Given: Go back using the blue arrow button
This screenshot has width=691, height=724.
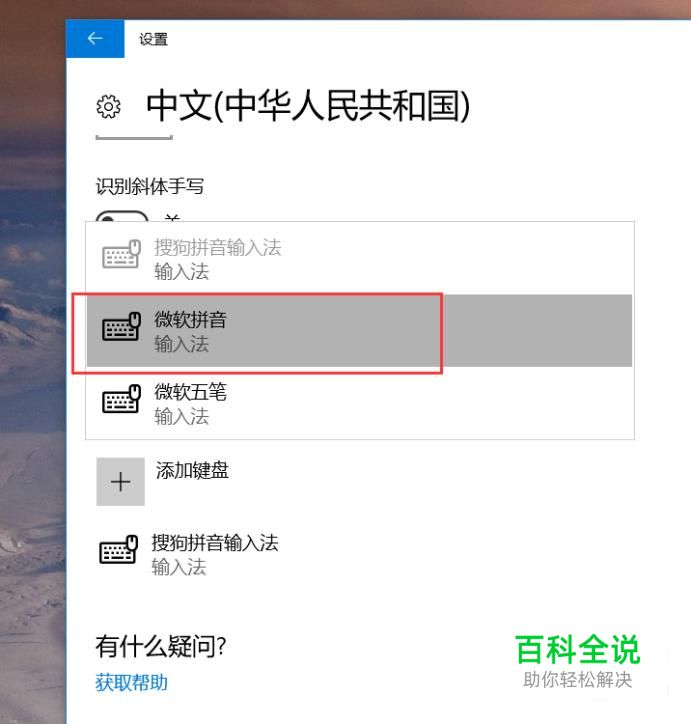Looking at the screenshot, I should pyautogui.click(x=95, y=38).
